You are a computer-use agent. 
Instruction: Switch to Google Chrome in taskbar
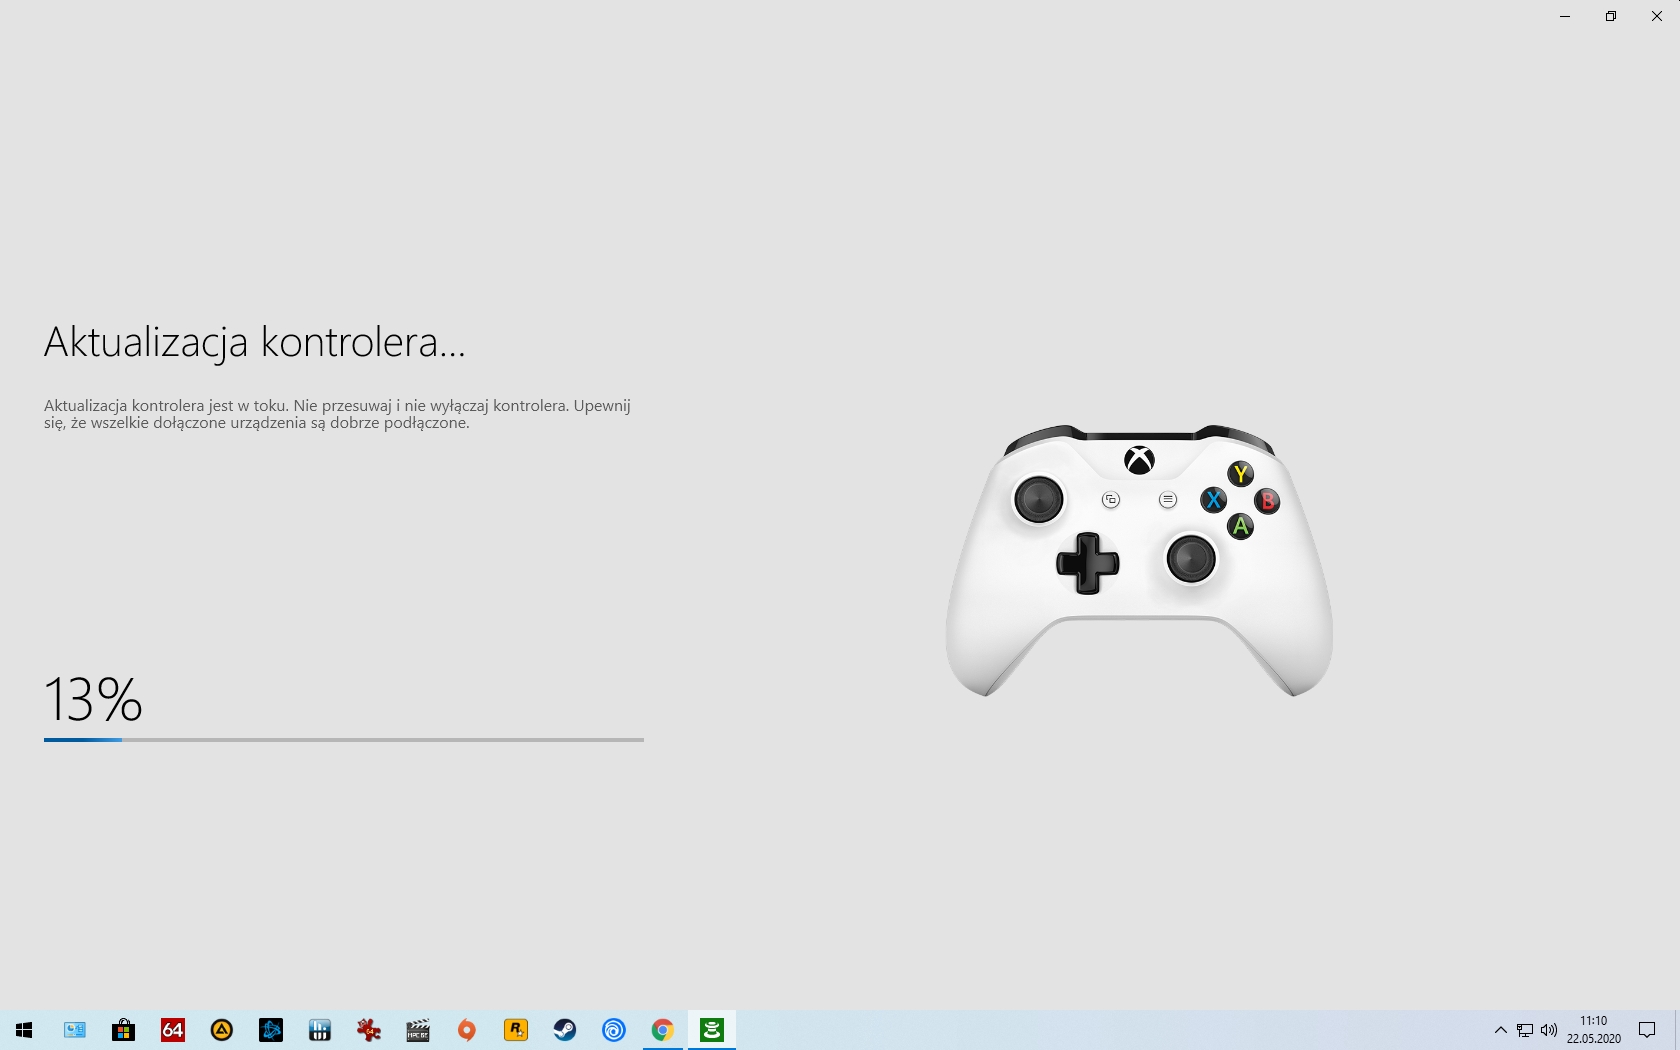662,1030
